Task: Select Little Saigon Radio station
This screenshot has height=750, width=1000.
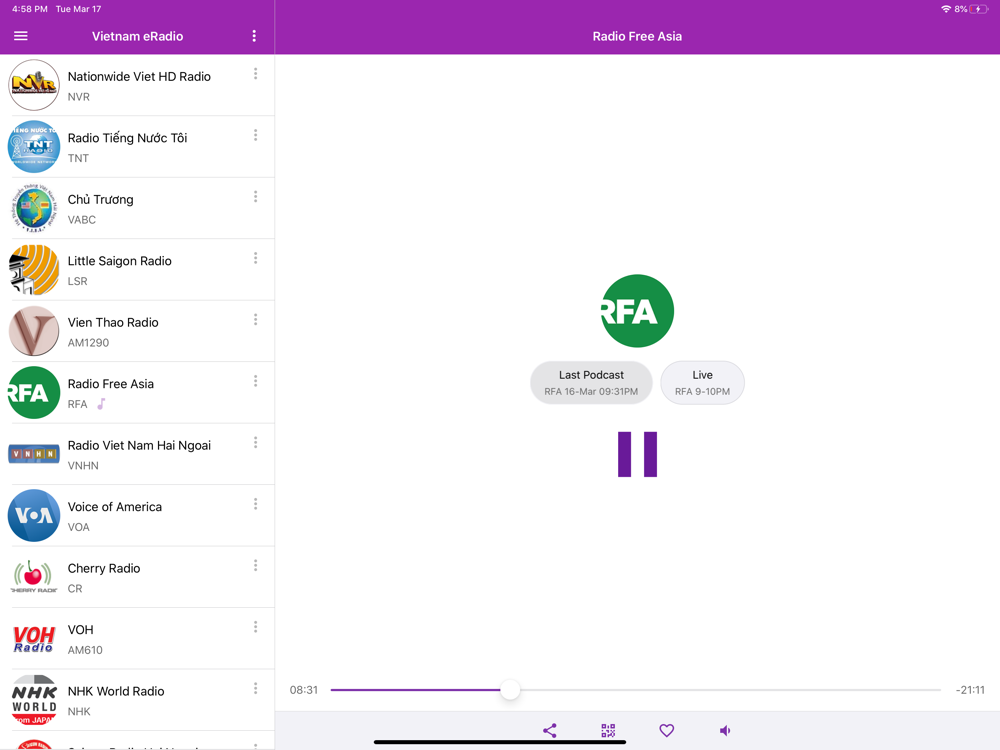Action: click(137, 269)
